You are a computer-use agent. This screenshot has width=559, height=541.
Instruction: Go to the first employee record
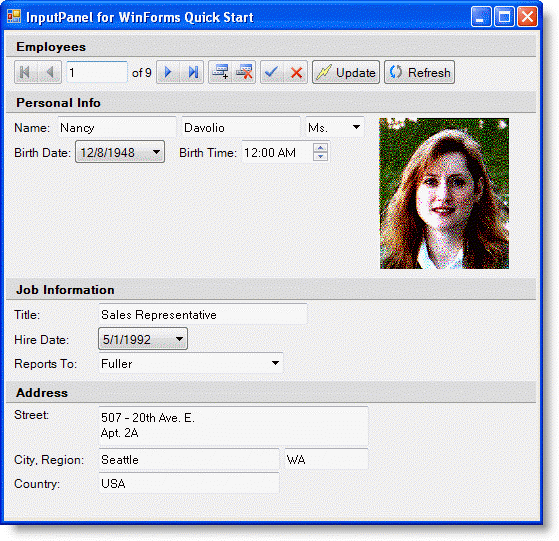click(x=26, y=72)
